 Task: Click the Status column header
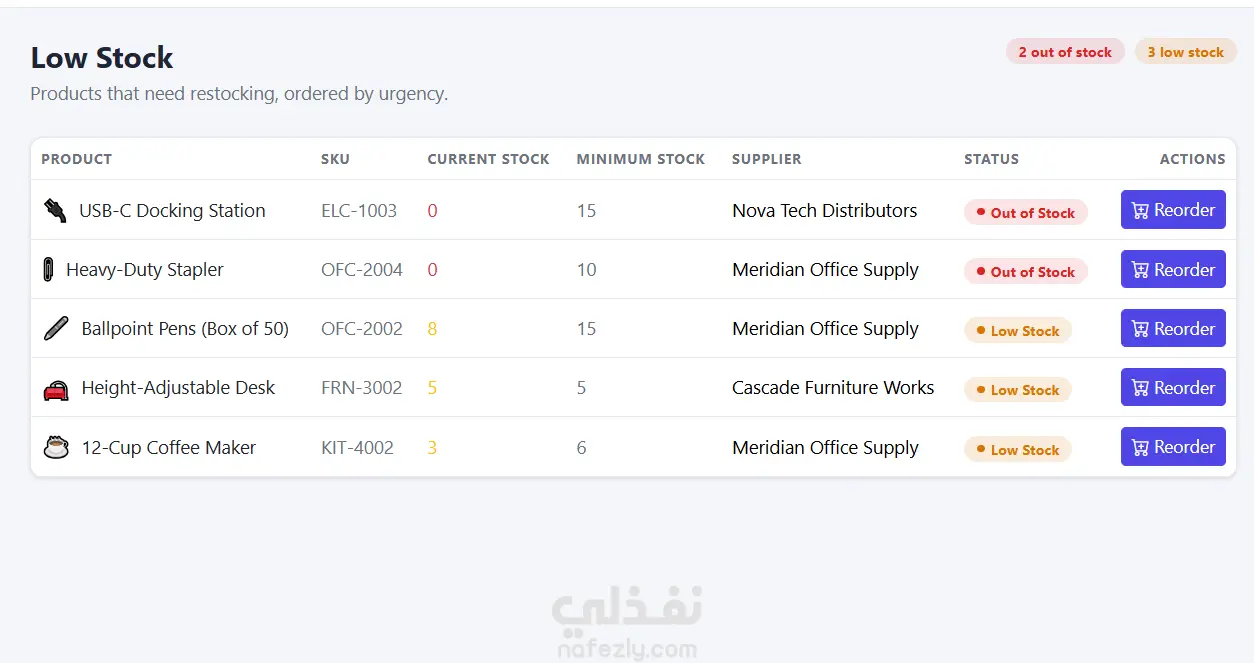991,159
